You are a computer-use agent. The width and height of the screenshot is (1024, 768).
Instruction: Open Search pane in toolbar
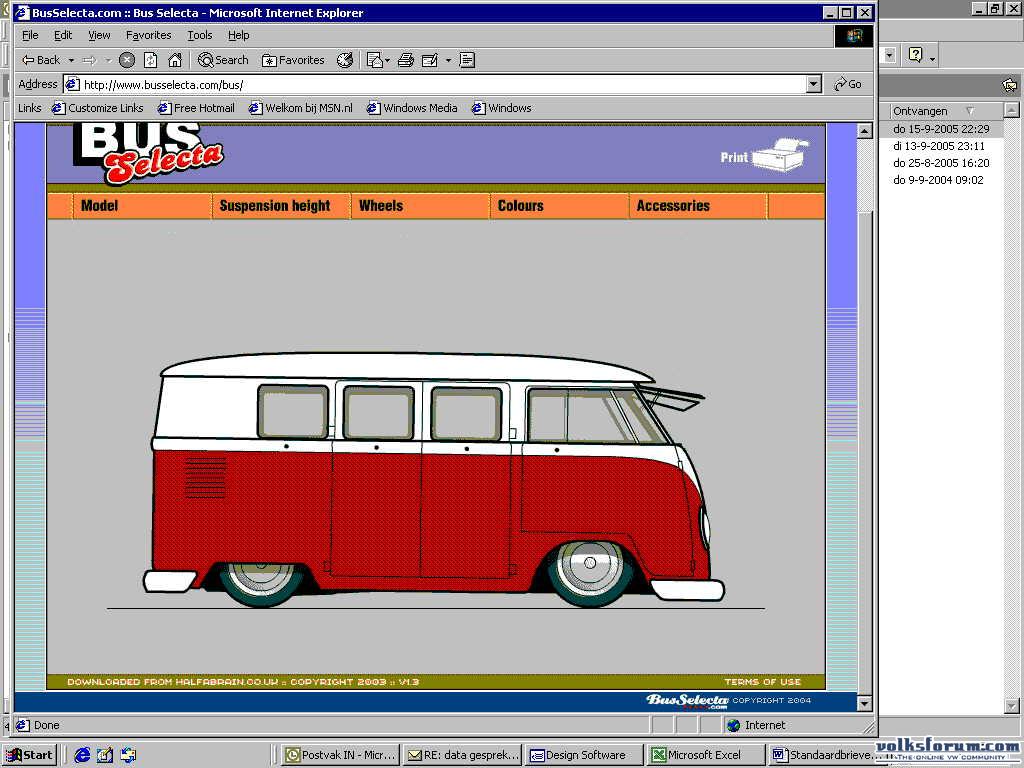(x=223, y=60)
